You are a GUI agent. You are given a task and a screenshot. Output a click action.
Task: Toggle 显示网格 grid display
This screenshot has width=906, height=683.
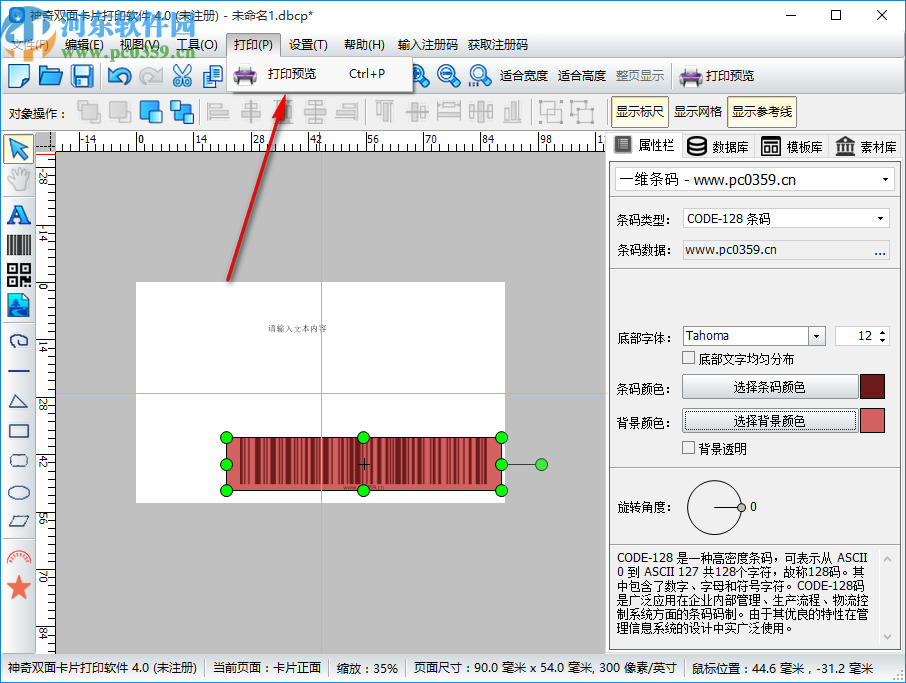[x=697, y=112]
